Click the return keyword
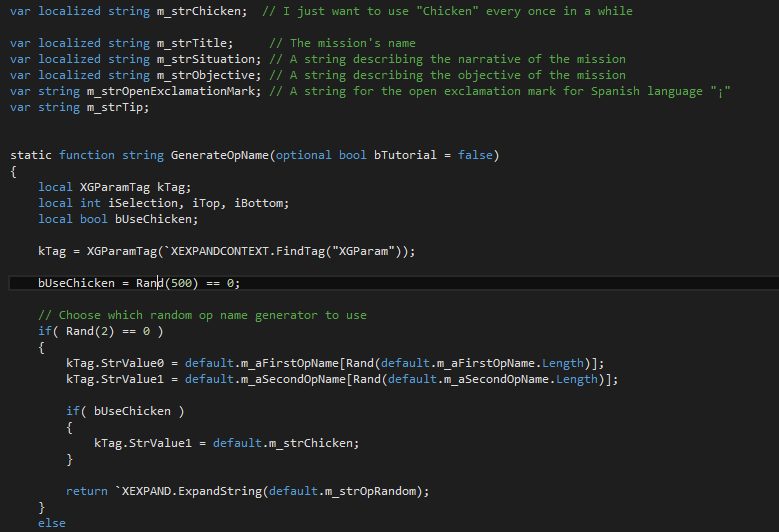 tap(87, 491)
